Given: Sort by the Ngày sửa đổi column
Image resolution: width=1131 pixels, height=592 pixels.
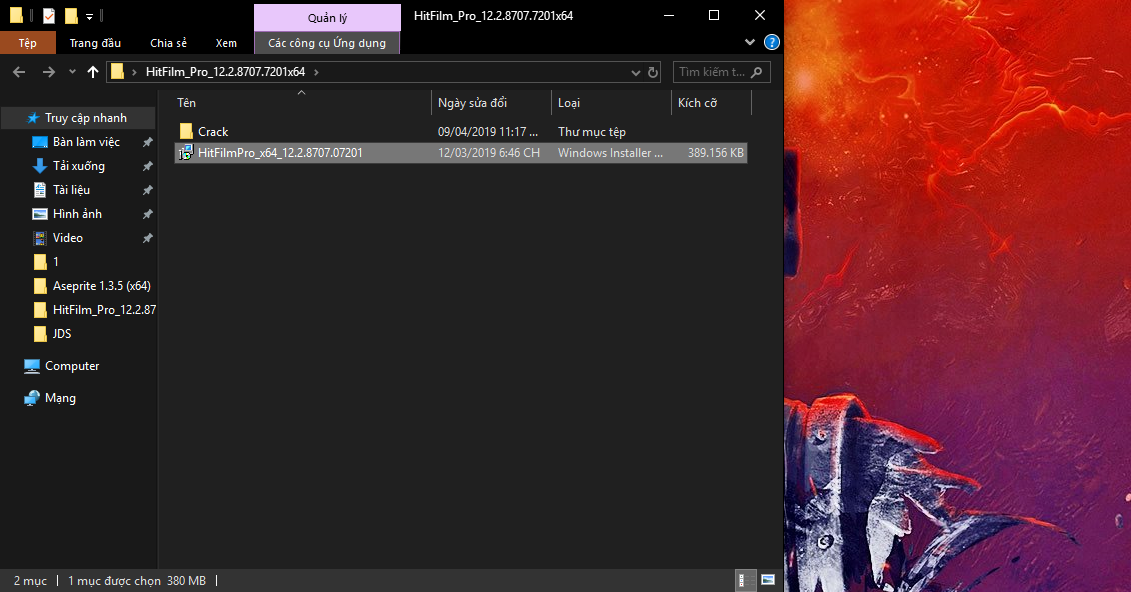Looking at the screenshot, I should pos(472,103).
